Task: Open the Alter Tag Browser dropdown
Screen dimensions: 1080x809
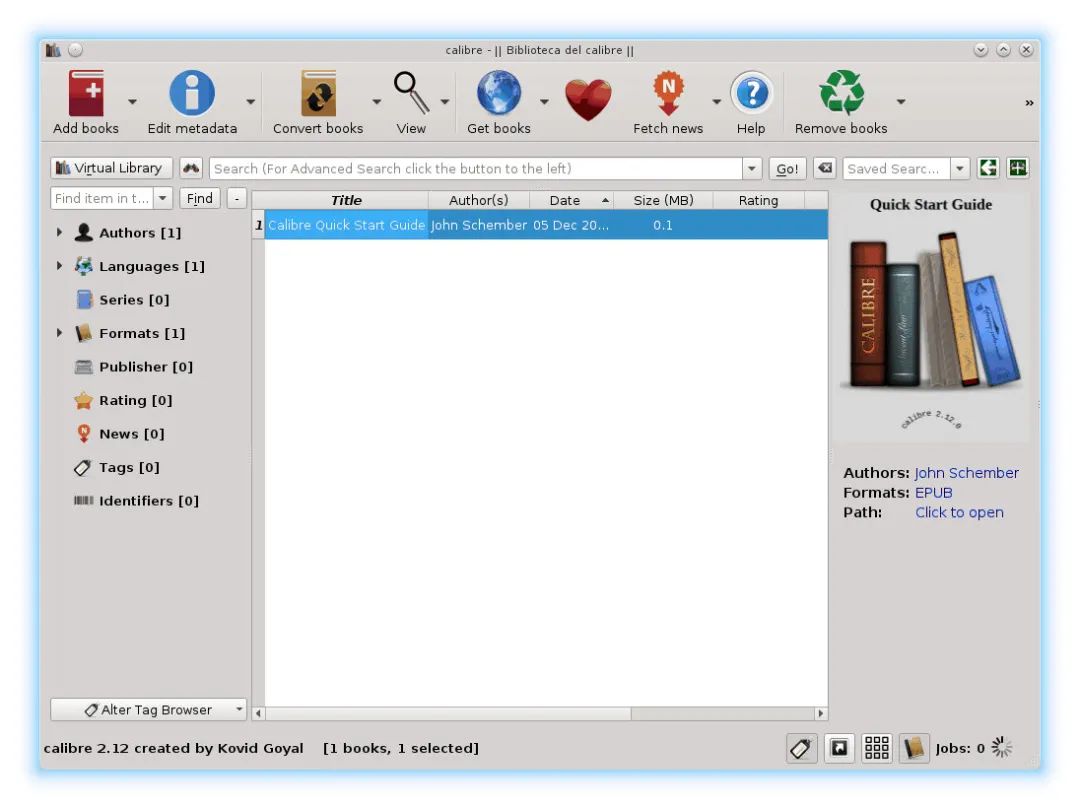Action: 148,710
